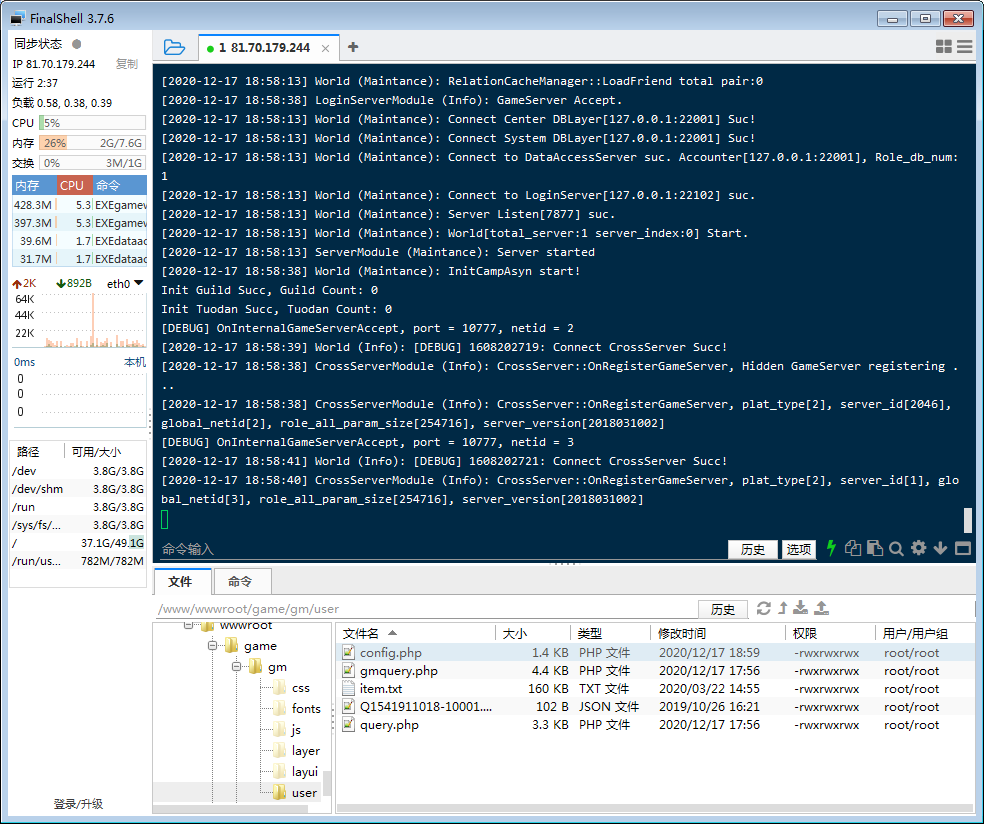Copy terminal selection with copy icon

(x=852, y=548)
